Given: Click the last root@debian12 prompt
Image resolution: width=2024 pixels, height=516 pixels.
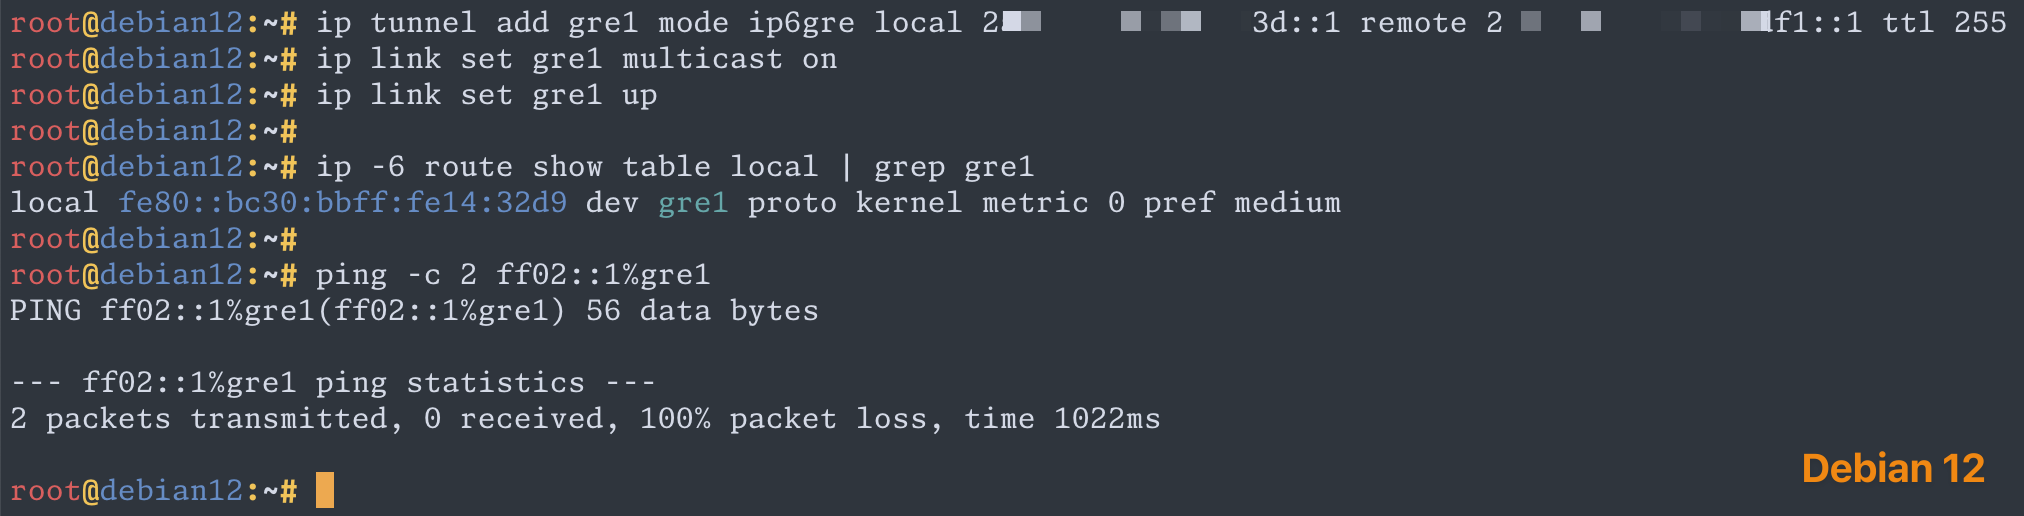Looking at the screenshot, I should pos(154,491).
